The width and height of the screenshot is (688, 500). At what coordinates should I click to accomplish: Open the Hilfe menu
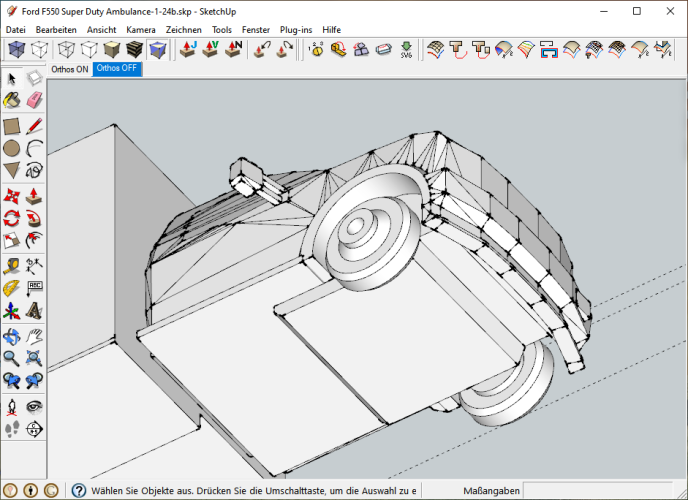click(331, 30)
